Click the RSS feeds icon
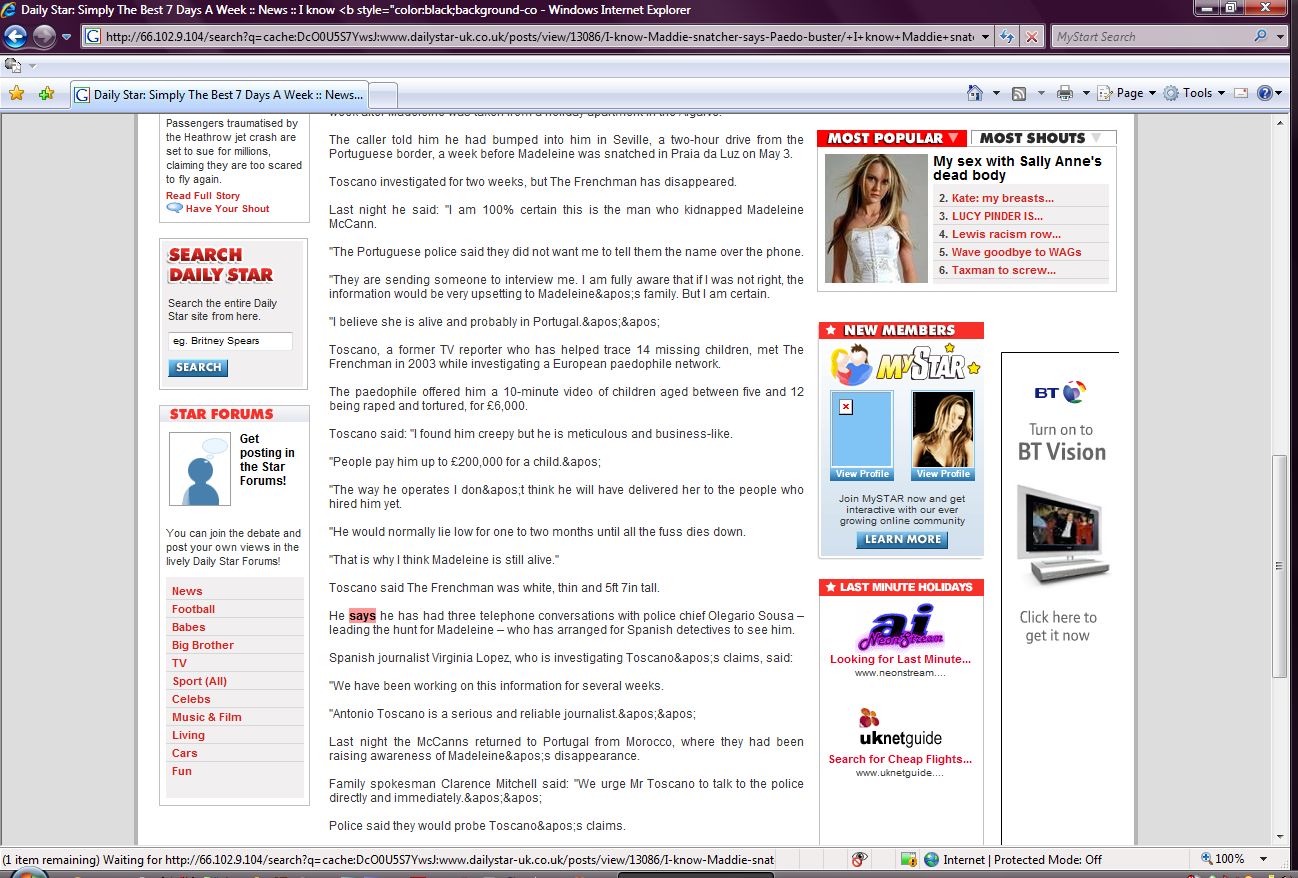This screenshot has height=878, width=1298. coord(1019,93)
